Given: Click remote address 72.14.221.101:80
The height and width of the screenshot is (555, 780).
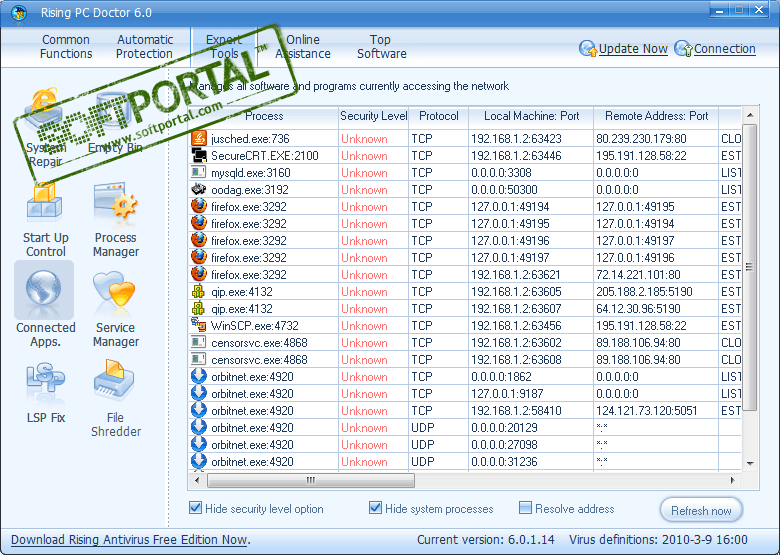Looking at the screenshot, I should [x=638, y=275].
